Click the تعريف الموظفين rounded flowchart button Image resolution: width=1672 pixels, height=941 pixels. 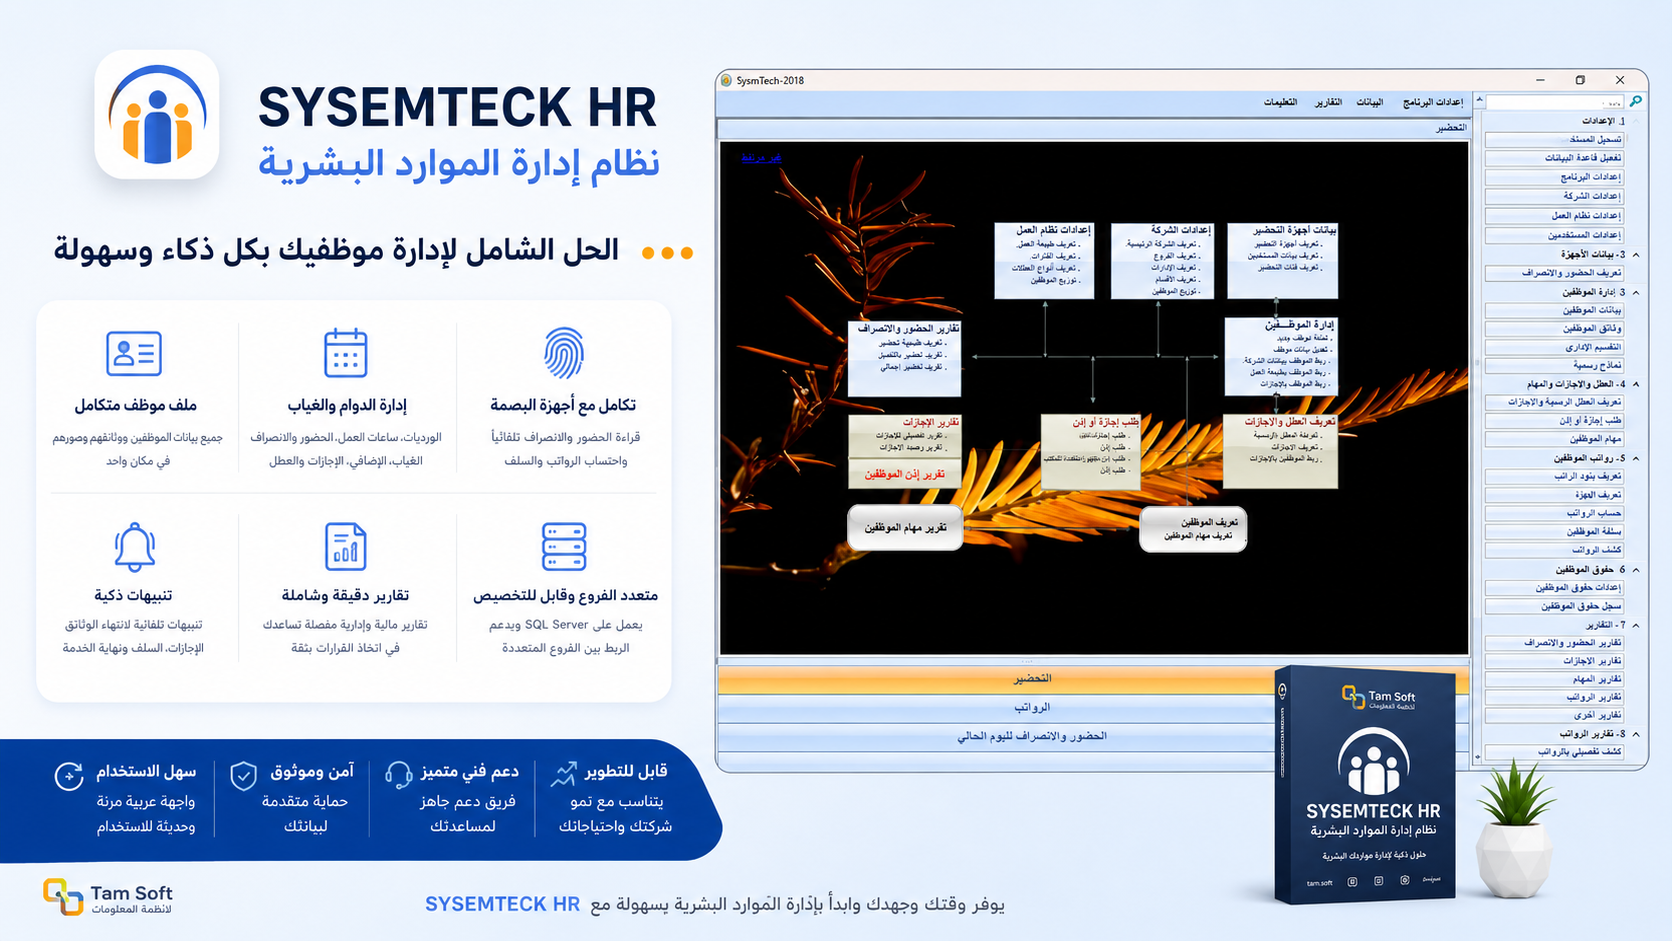tap(1193, 529)
